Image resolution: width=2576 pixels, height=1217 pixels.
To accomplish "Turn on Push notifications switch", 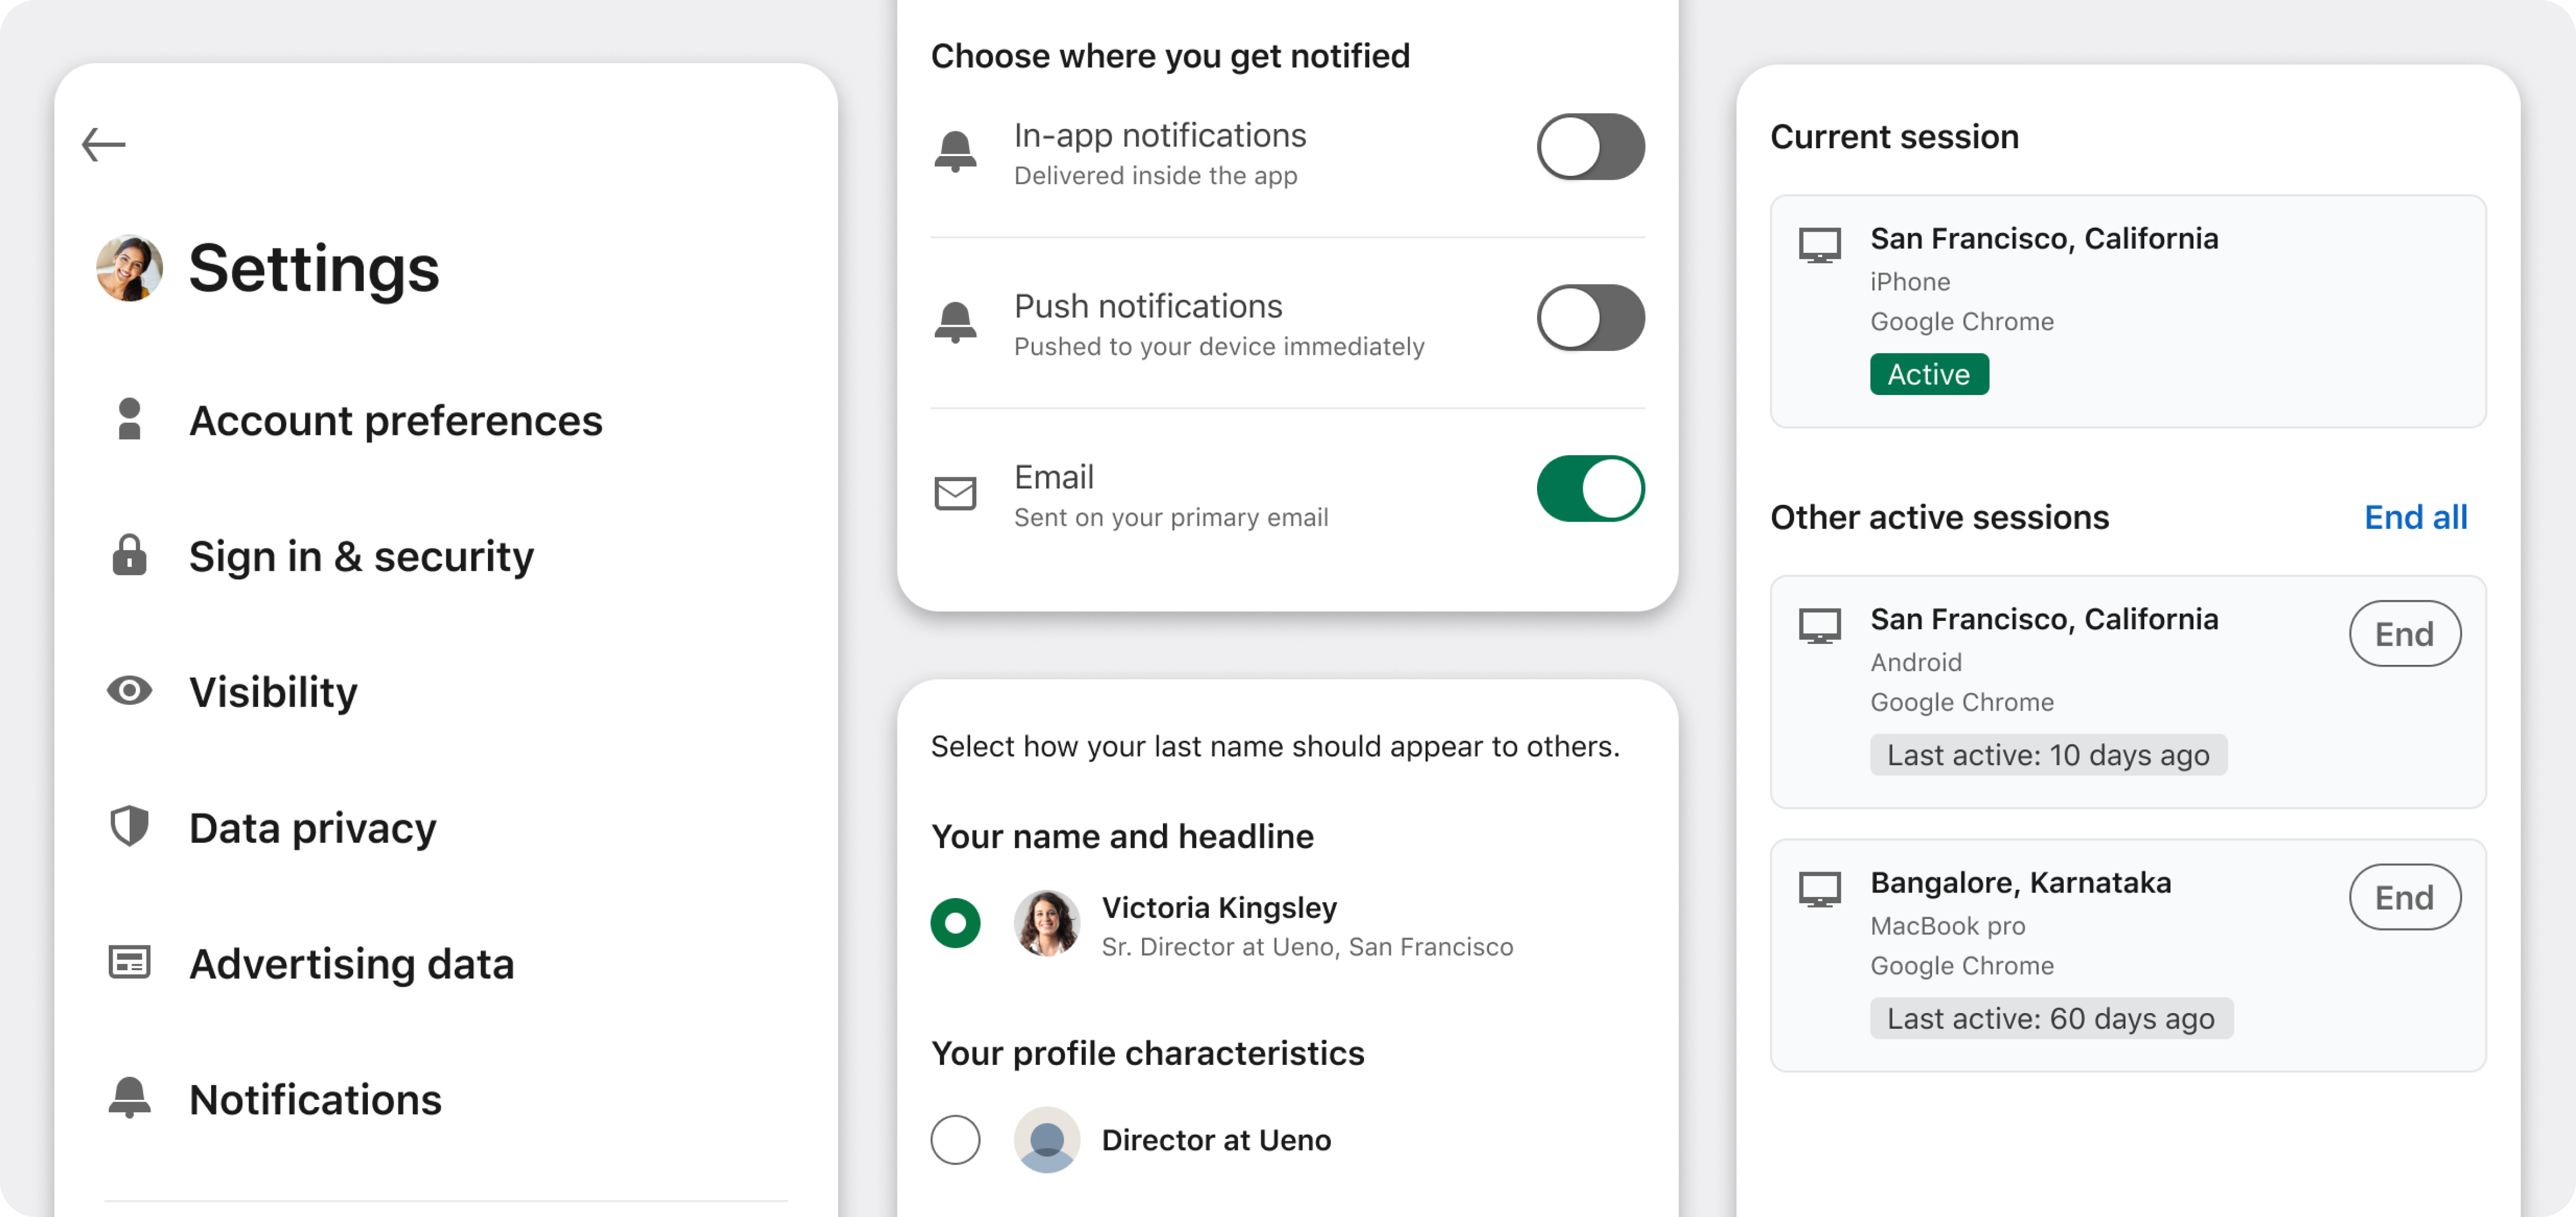I will coord(1589,318).
